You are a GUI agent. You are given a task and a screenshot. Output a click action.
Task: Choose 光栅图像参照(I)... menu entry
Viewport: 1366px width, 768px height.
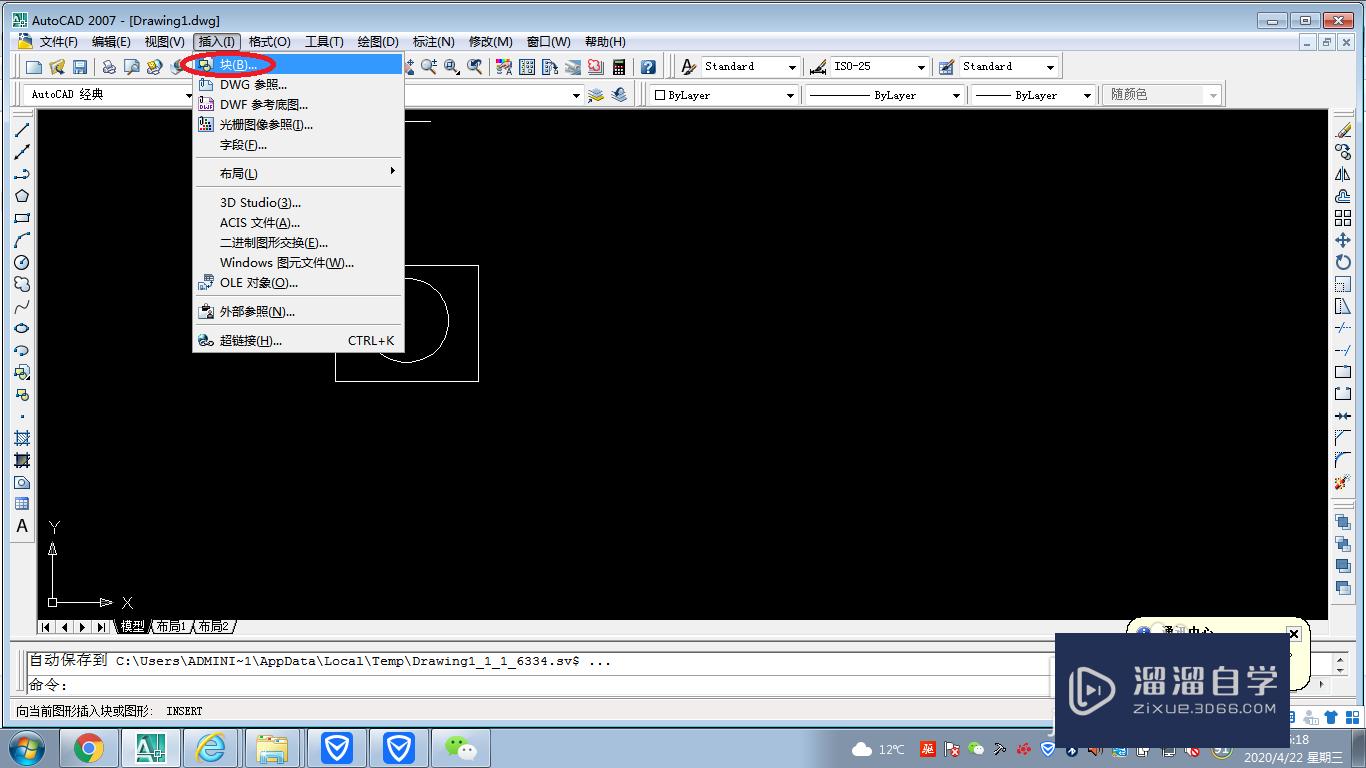298,124
